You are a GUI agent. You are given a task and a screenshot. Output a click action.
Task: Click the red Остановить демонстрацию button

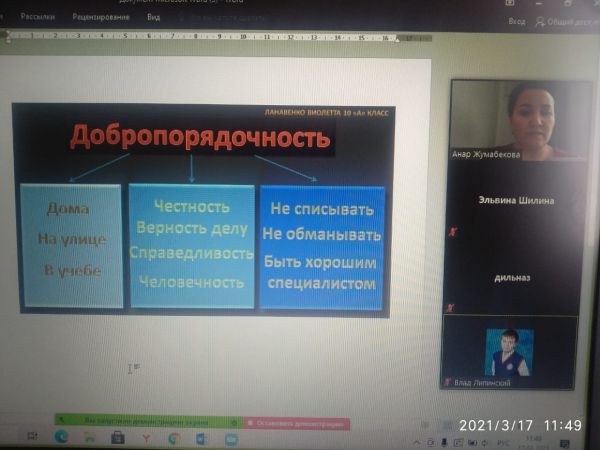coord(297,424)
